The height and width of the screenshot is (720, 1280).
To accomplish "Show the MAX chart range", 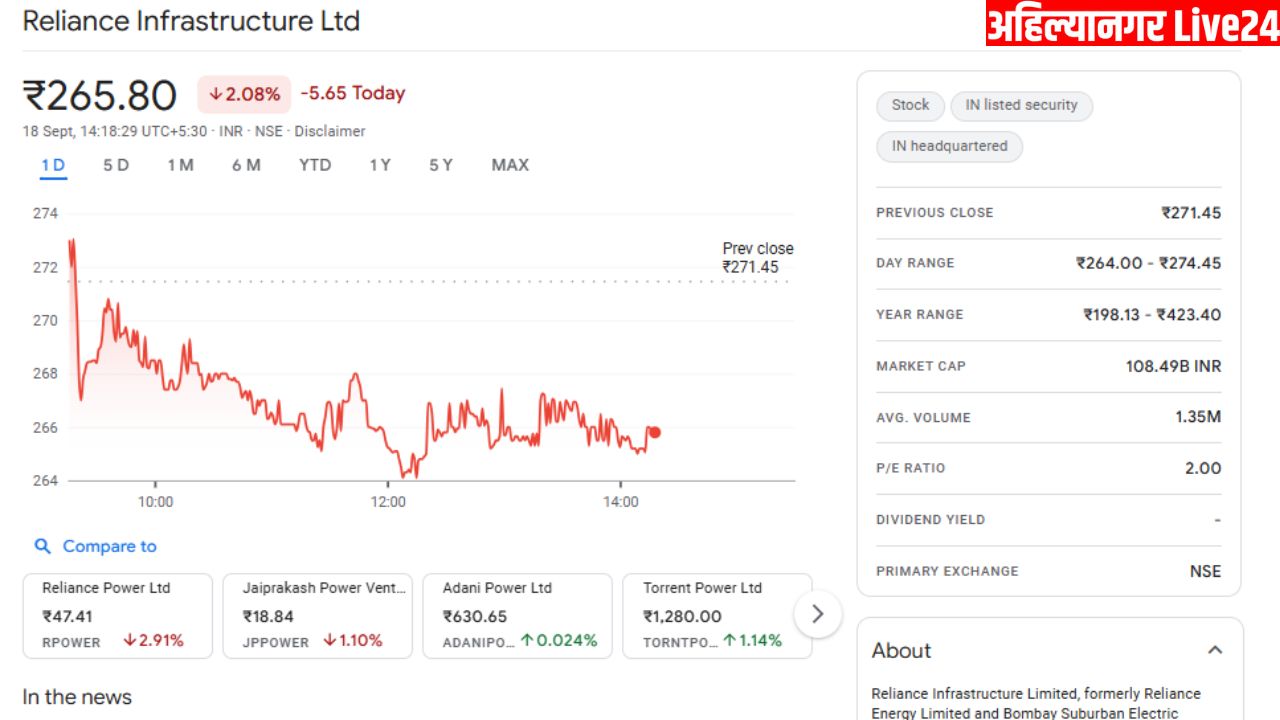I will tap(510, 165).
